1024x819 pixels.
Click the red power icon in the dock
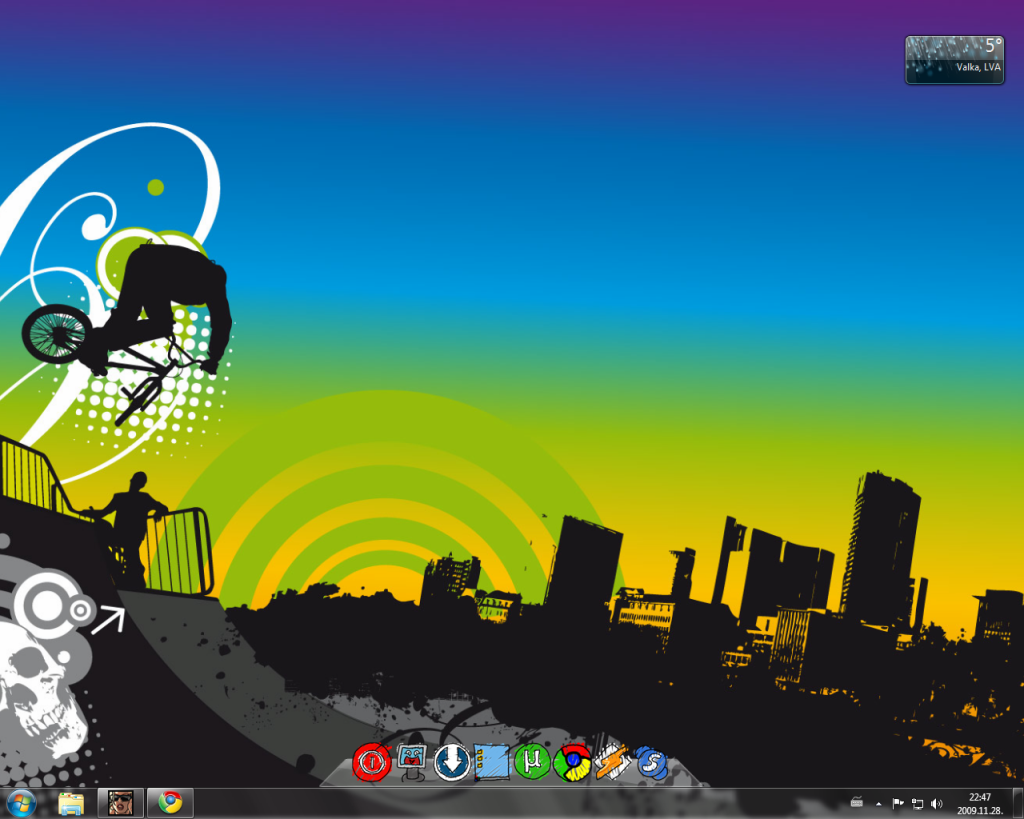coord(372,762)
